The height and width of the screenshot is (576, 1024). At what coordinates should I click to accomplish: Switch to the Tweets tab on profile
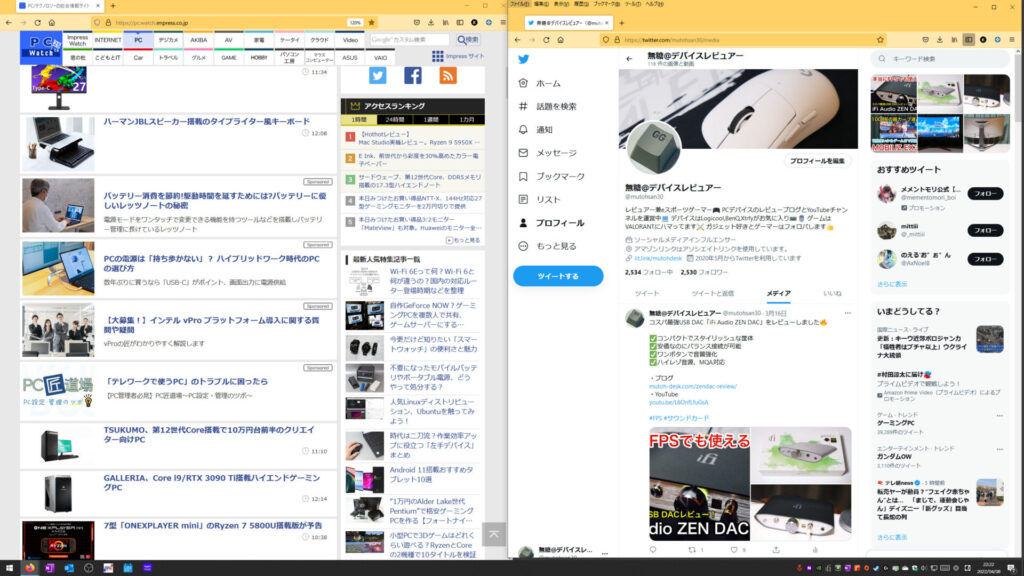point(647,294)
